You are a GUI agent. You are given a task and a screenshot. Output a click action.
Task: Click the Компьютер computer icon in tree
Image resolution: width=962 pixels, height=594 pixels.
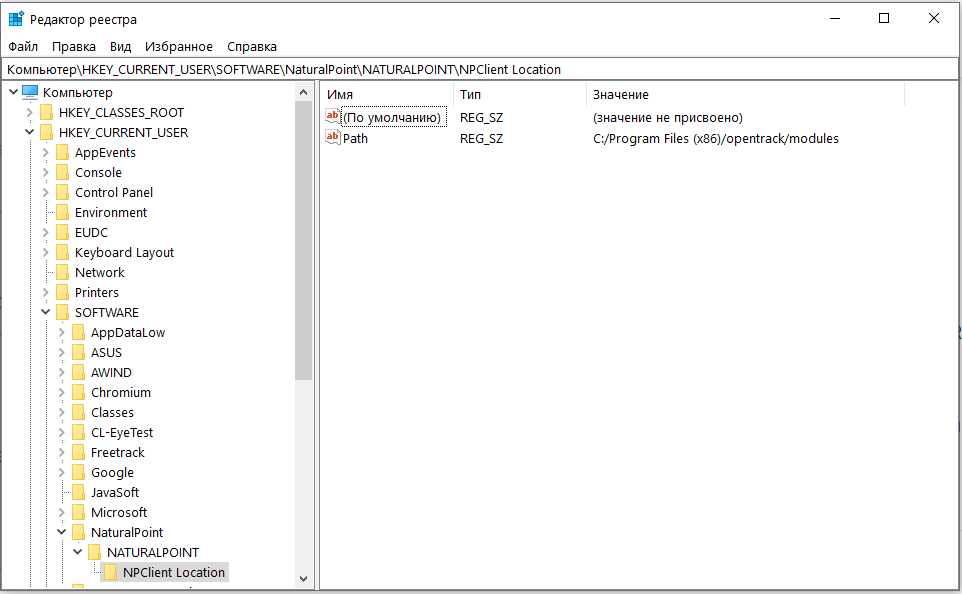point(30,92)
